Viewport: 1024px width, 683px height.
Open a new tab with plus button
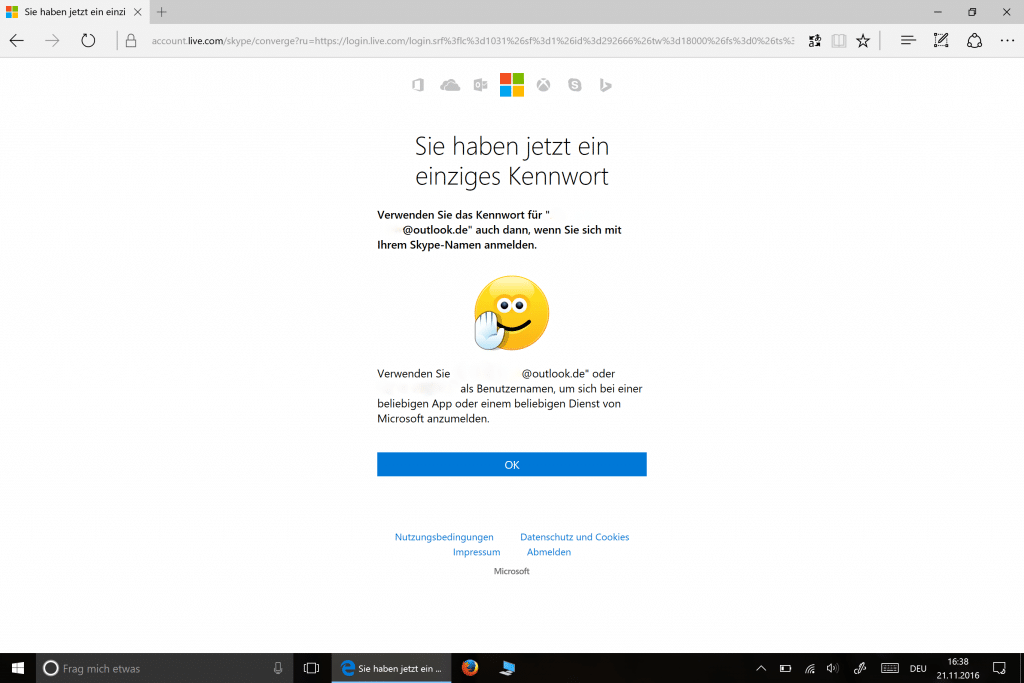coord(162,12)
